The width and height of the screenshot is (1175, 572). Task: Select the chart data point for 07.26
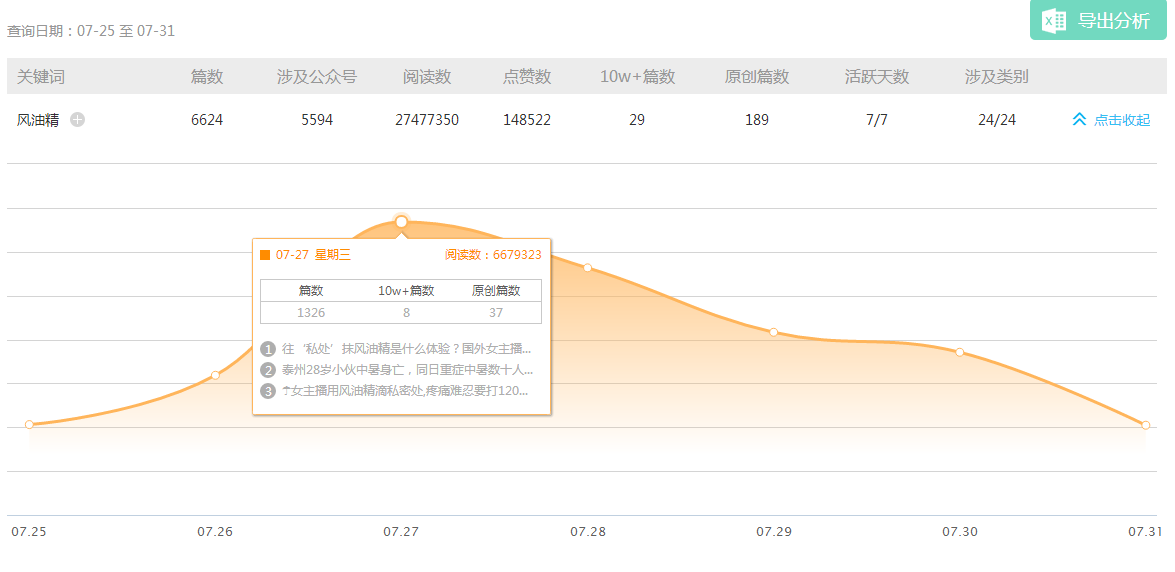[215, 375]
